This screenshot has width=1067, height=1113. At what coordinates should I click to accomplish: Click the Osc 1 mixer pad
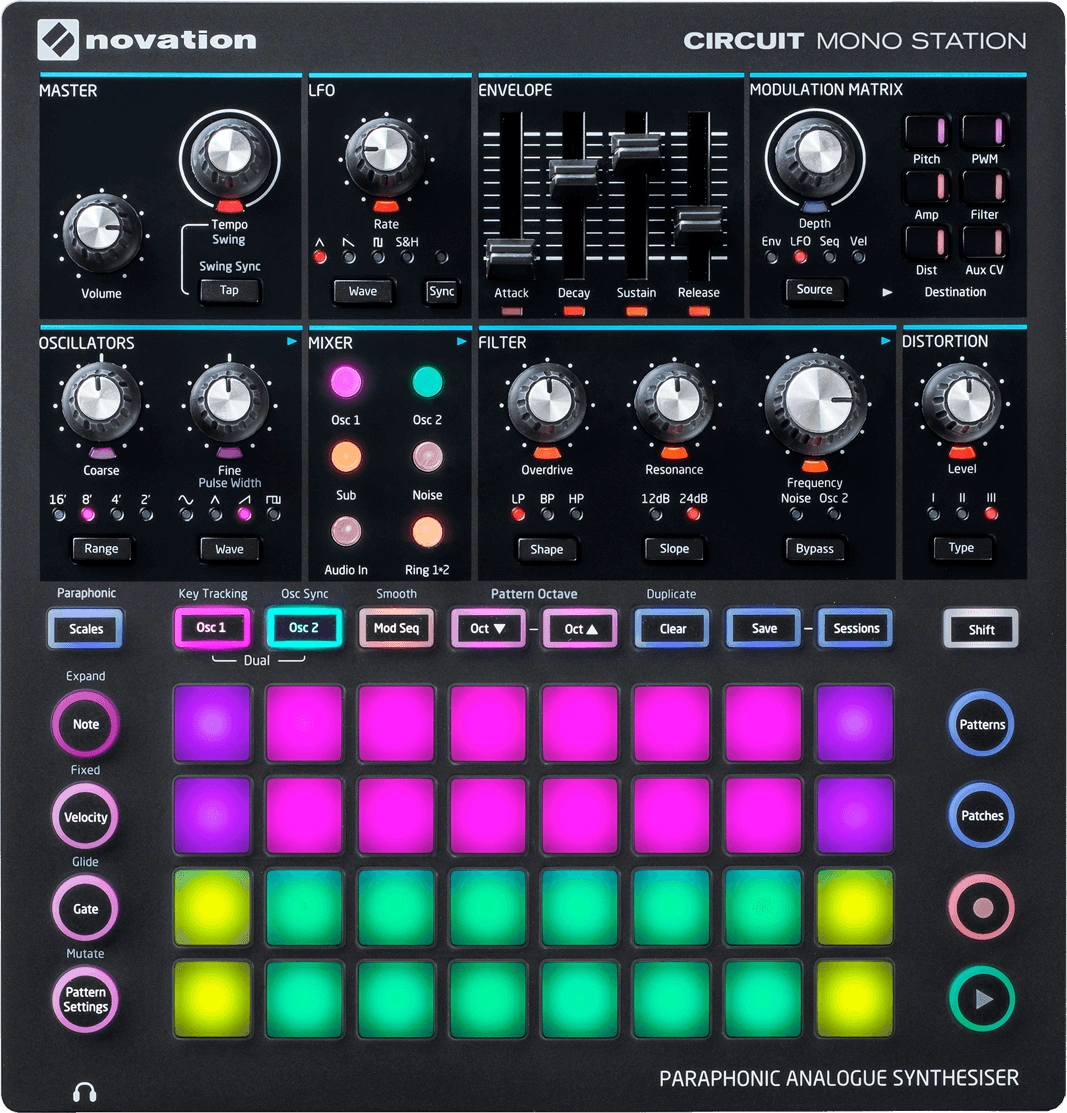(x=346, y=382)
